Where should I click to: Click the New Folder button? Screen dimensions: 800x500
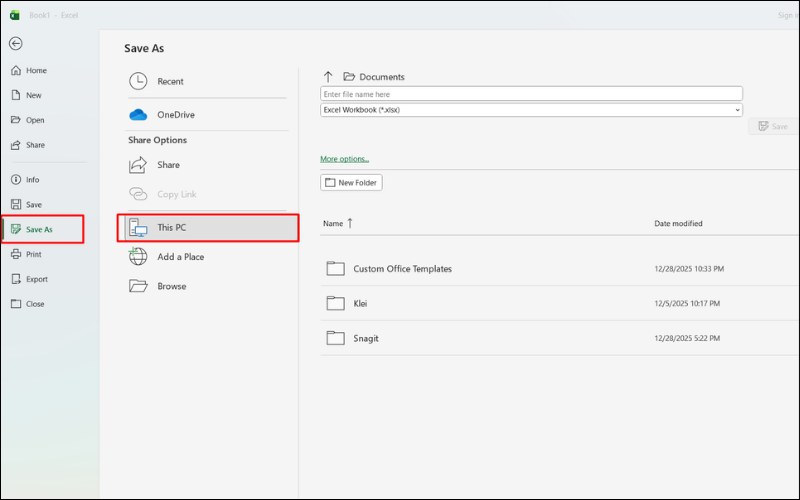click(351, 183)
